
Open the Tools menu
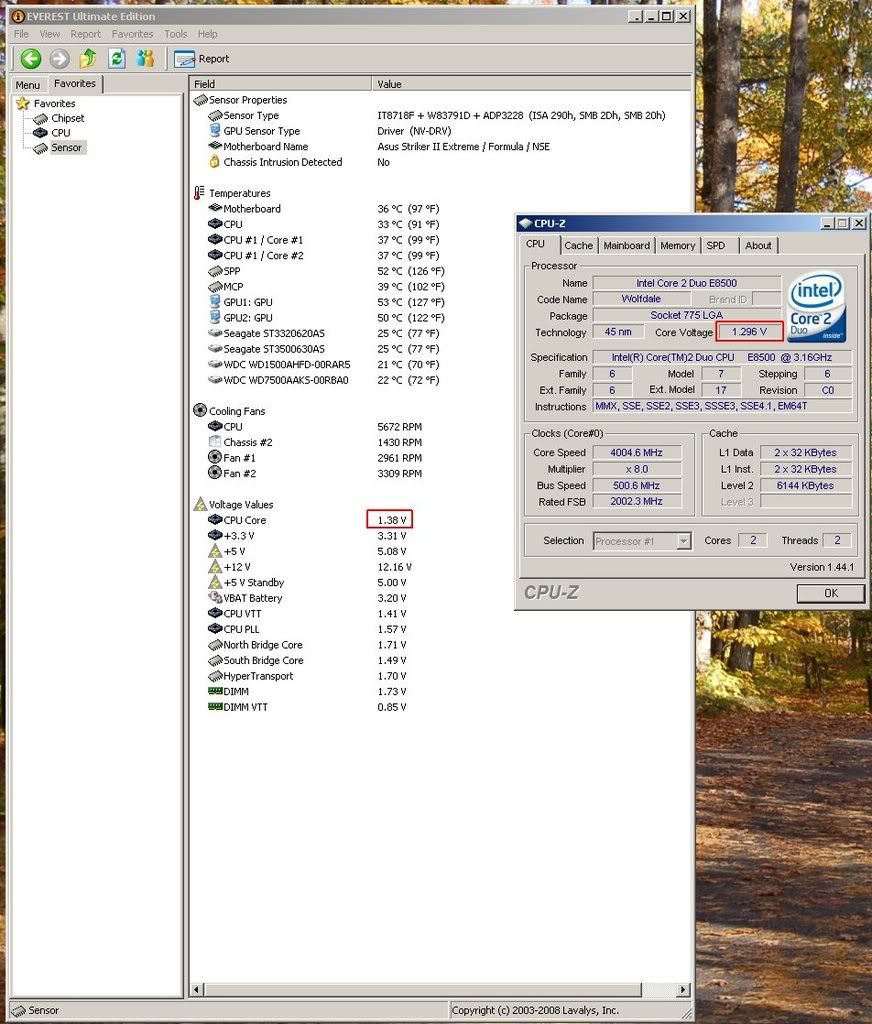point(176,34)
